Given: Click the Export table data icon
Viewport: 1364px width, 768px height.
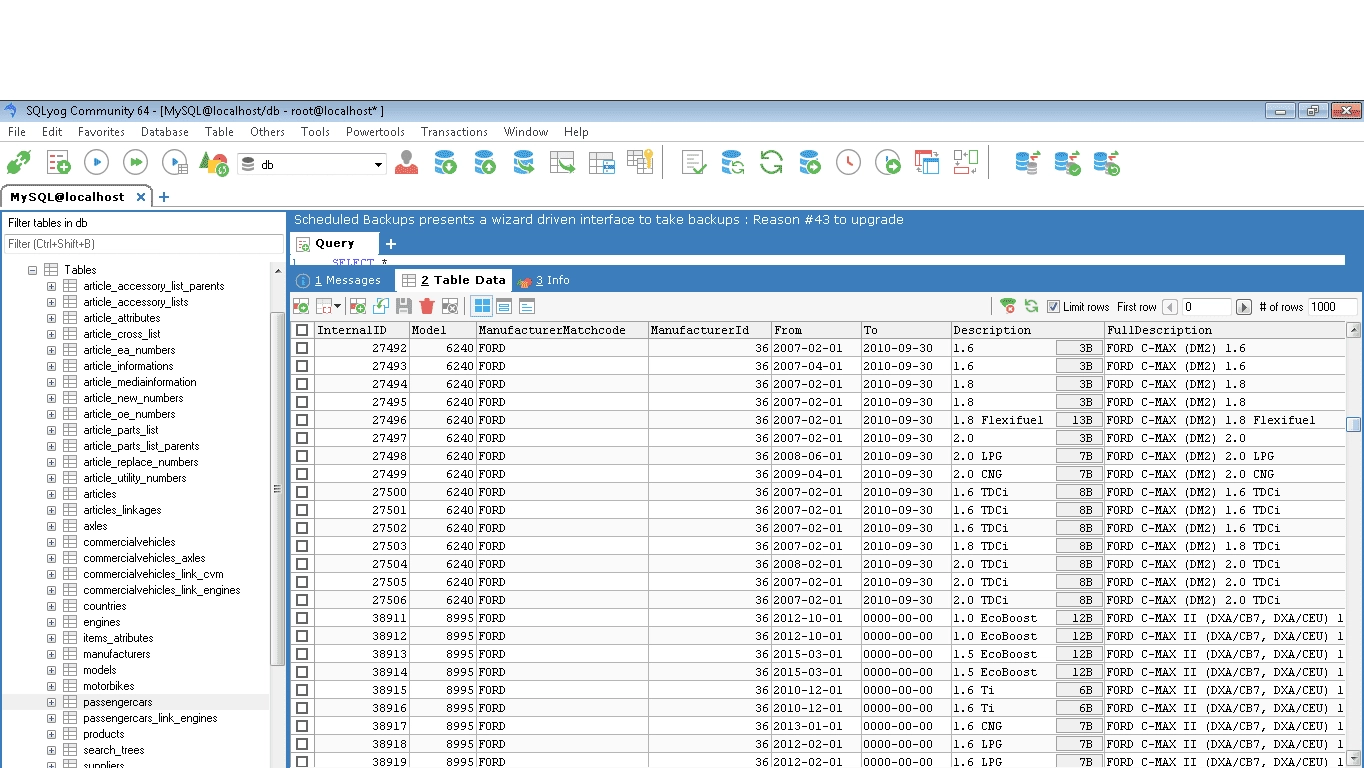Looking at the screenshot, I should pyautogui.click(x=562, y=163).
